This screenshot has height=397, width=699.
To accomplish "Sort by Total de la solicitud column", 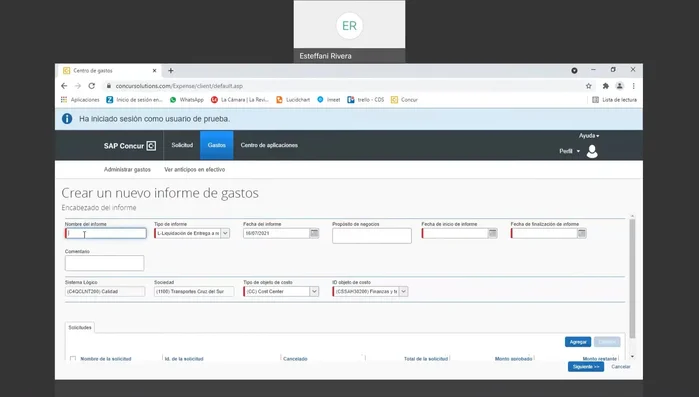I will (426, 359).
